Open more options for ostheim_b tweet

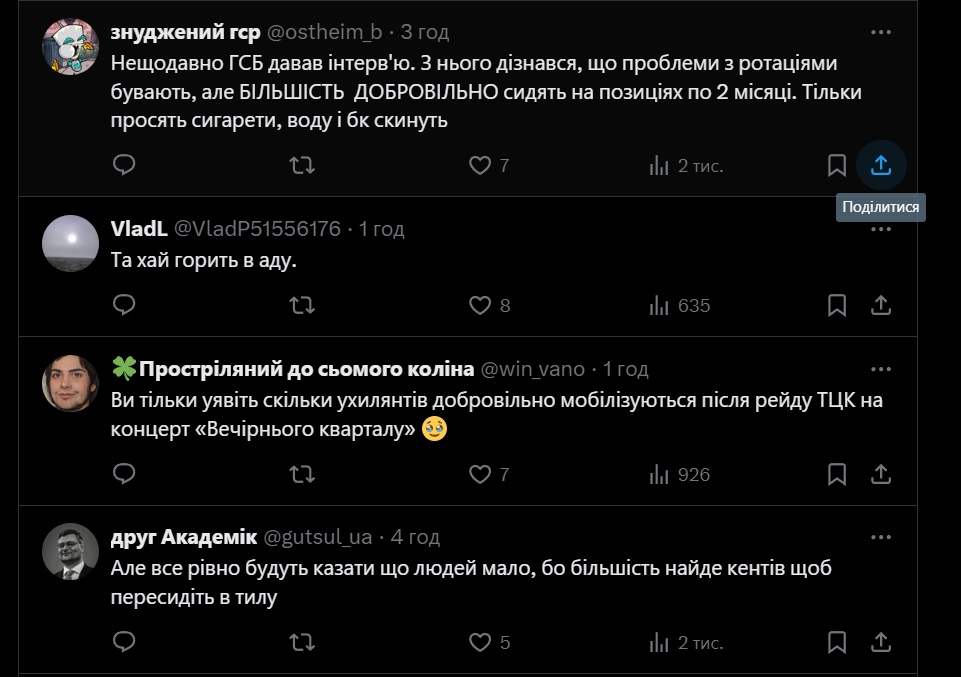pos(881,32)
